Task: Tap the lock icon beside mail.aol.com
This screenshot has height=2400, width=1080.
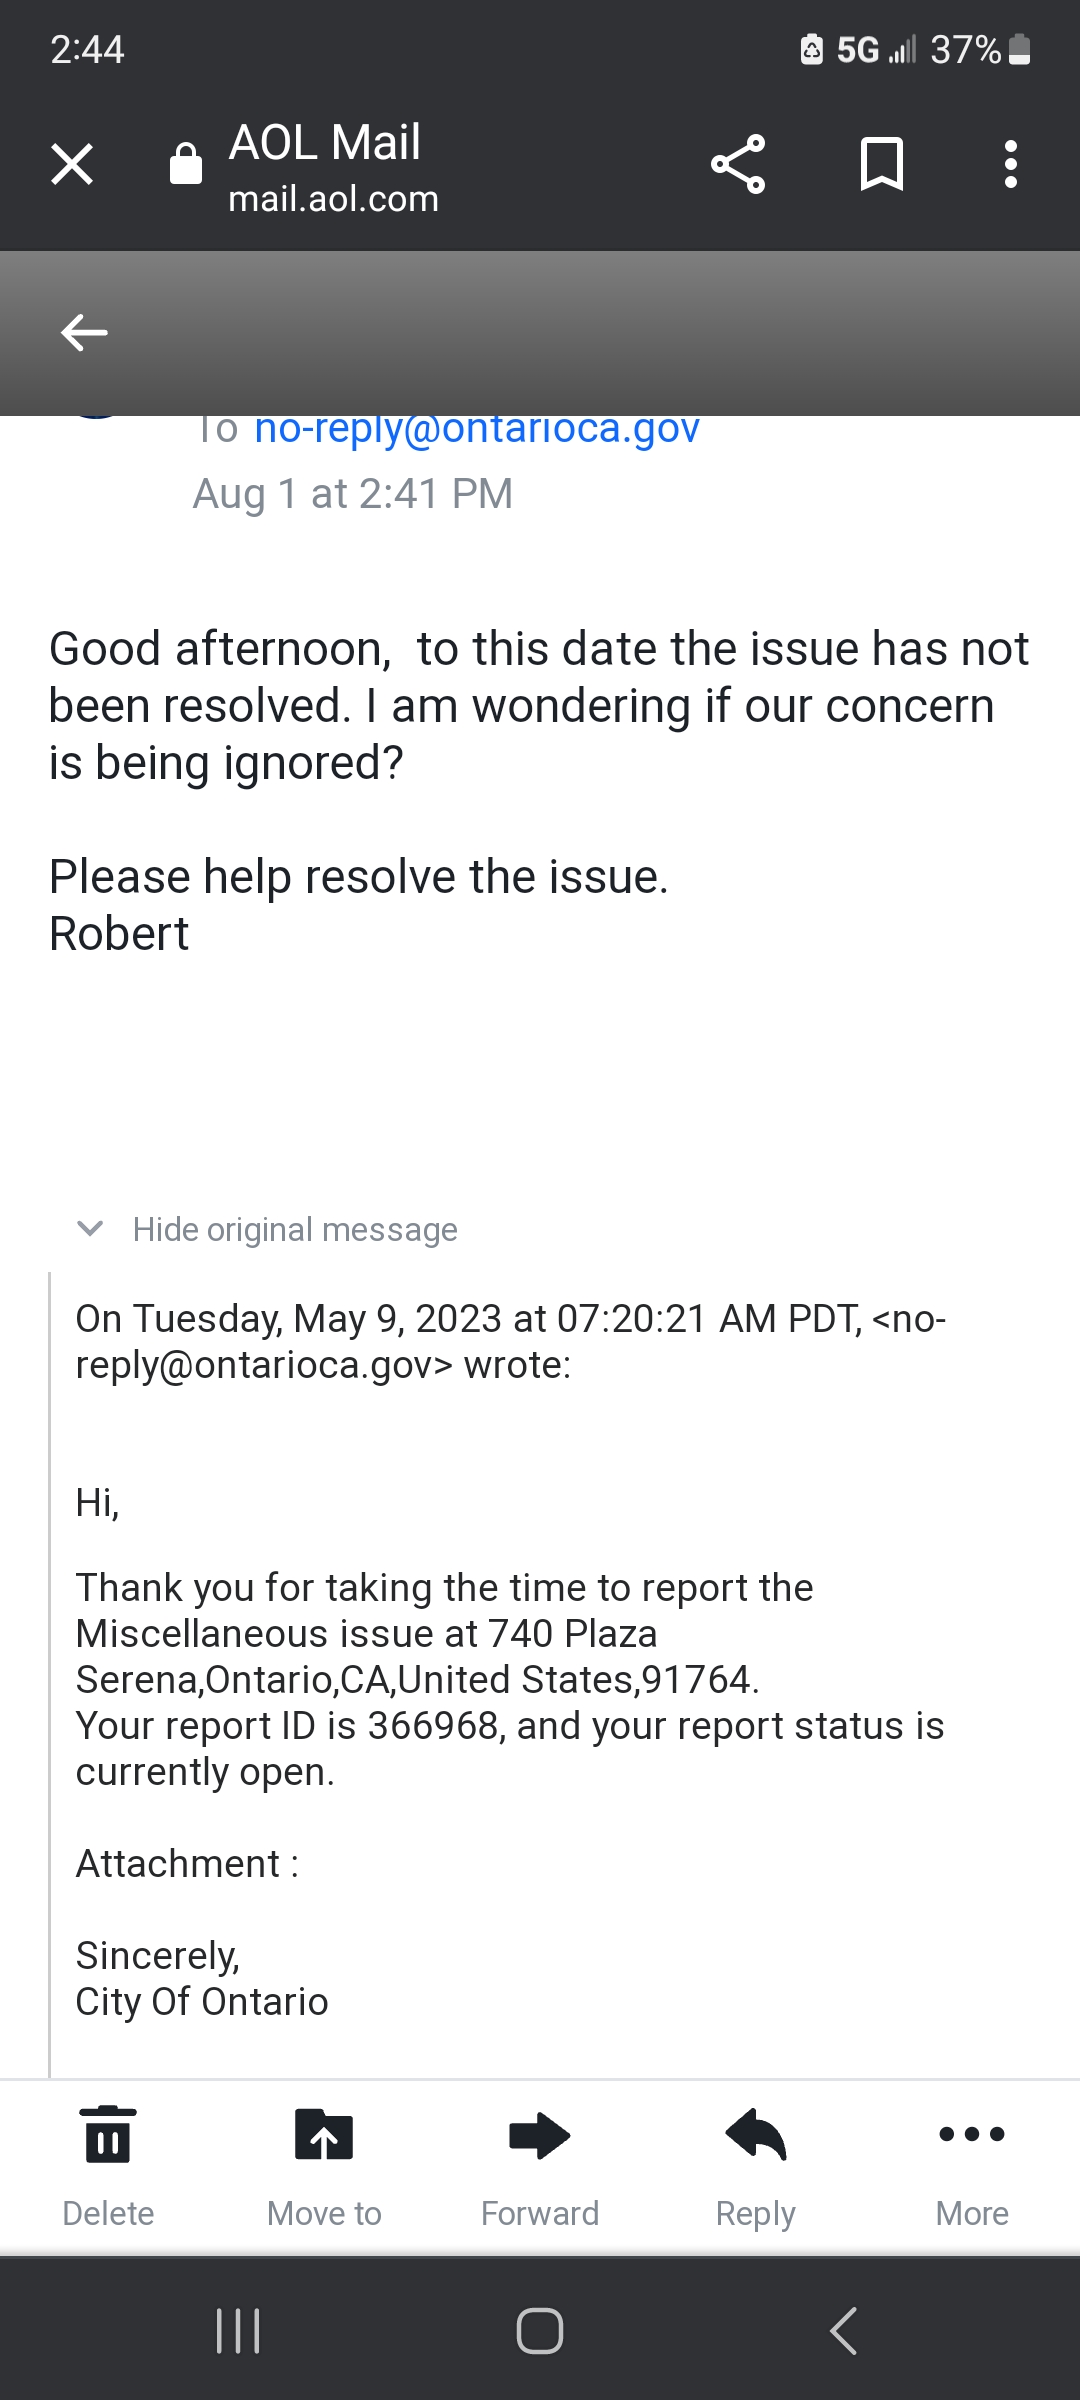Action: click(186, 164)
